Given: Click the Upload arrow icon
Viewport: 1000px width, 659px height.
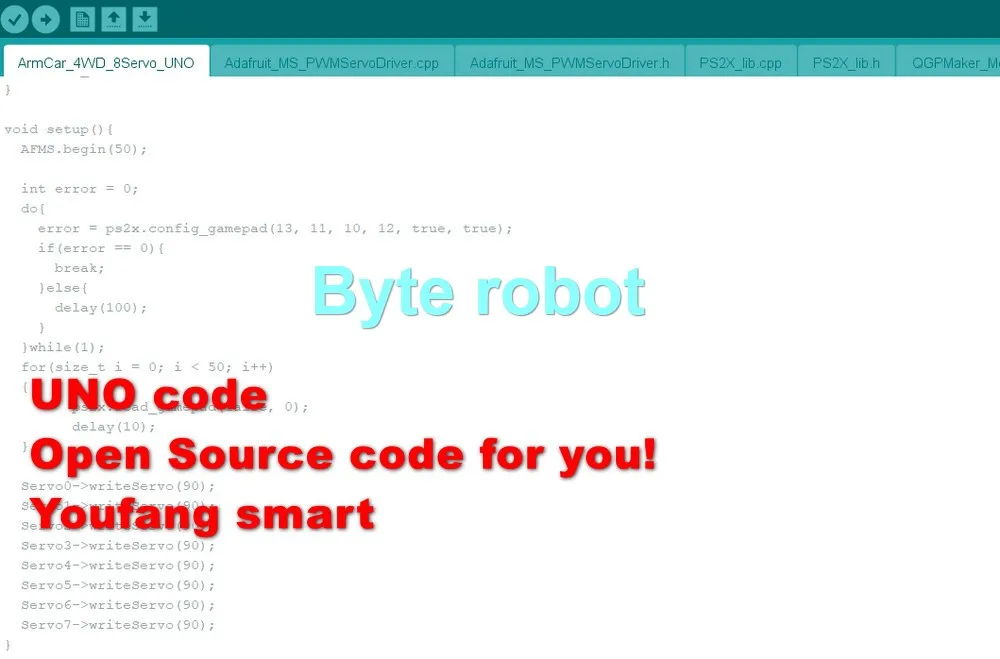Looking at the screenshot, I should (x=46, y=19).
